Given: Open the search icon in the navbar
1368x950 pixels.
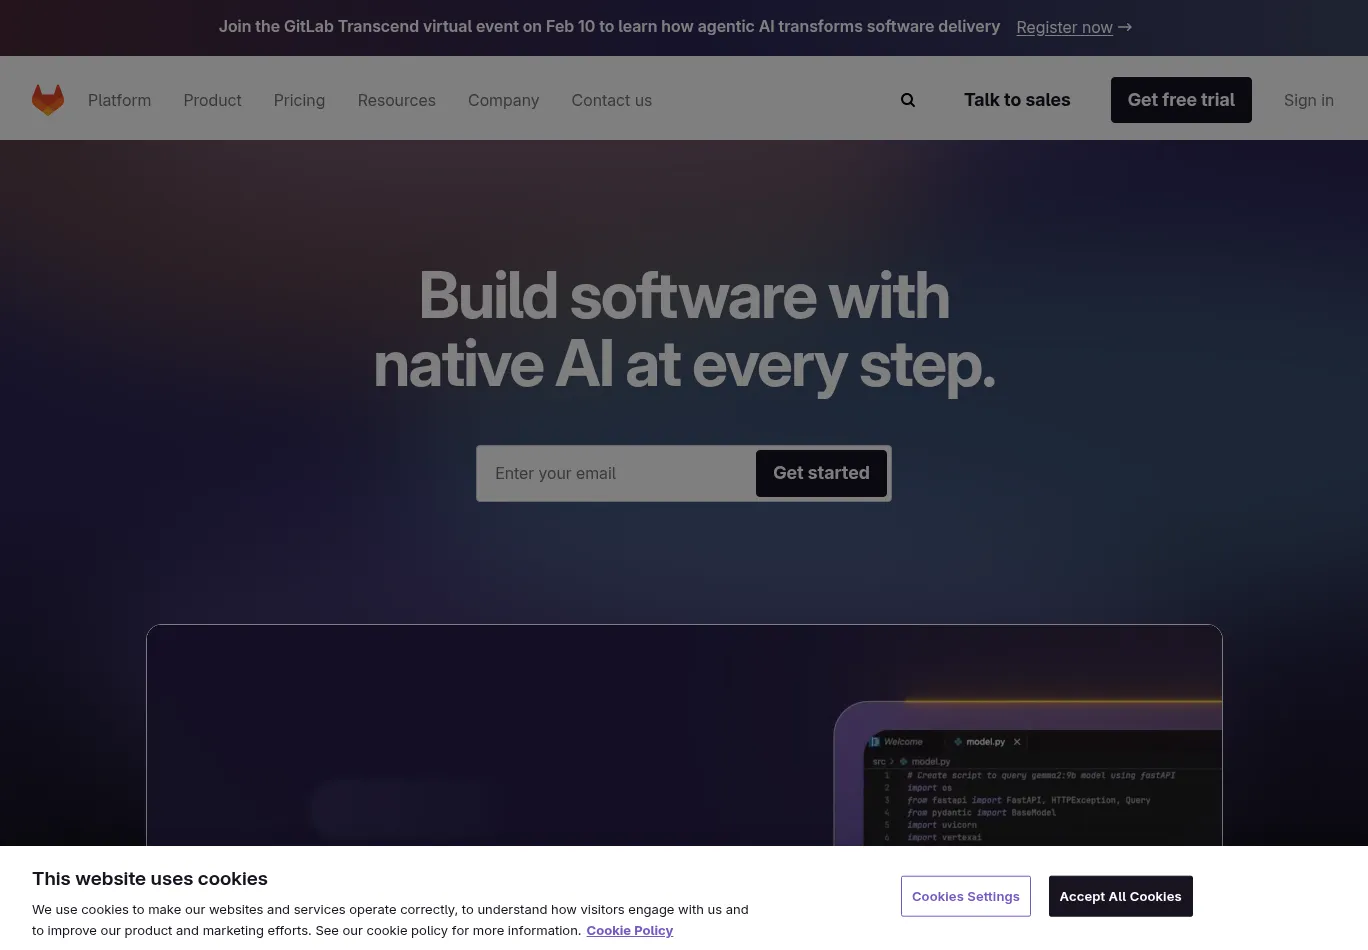Looking at the screenshot, I should pyautogui.click(x=907, y=99).
